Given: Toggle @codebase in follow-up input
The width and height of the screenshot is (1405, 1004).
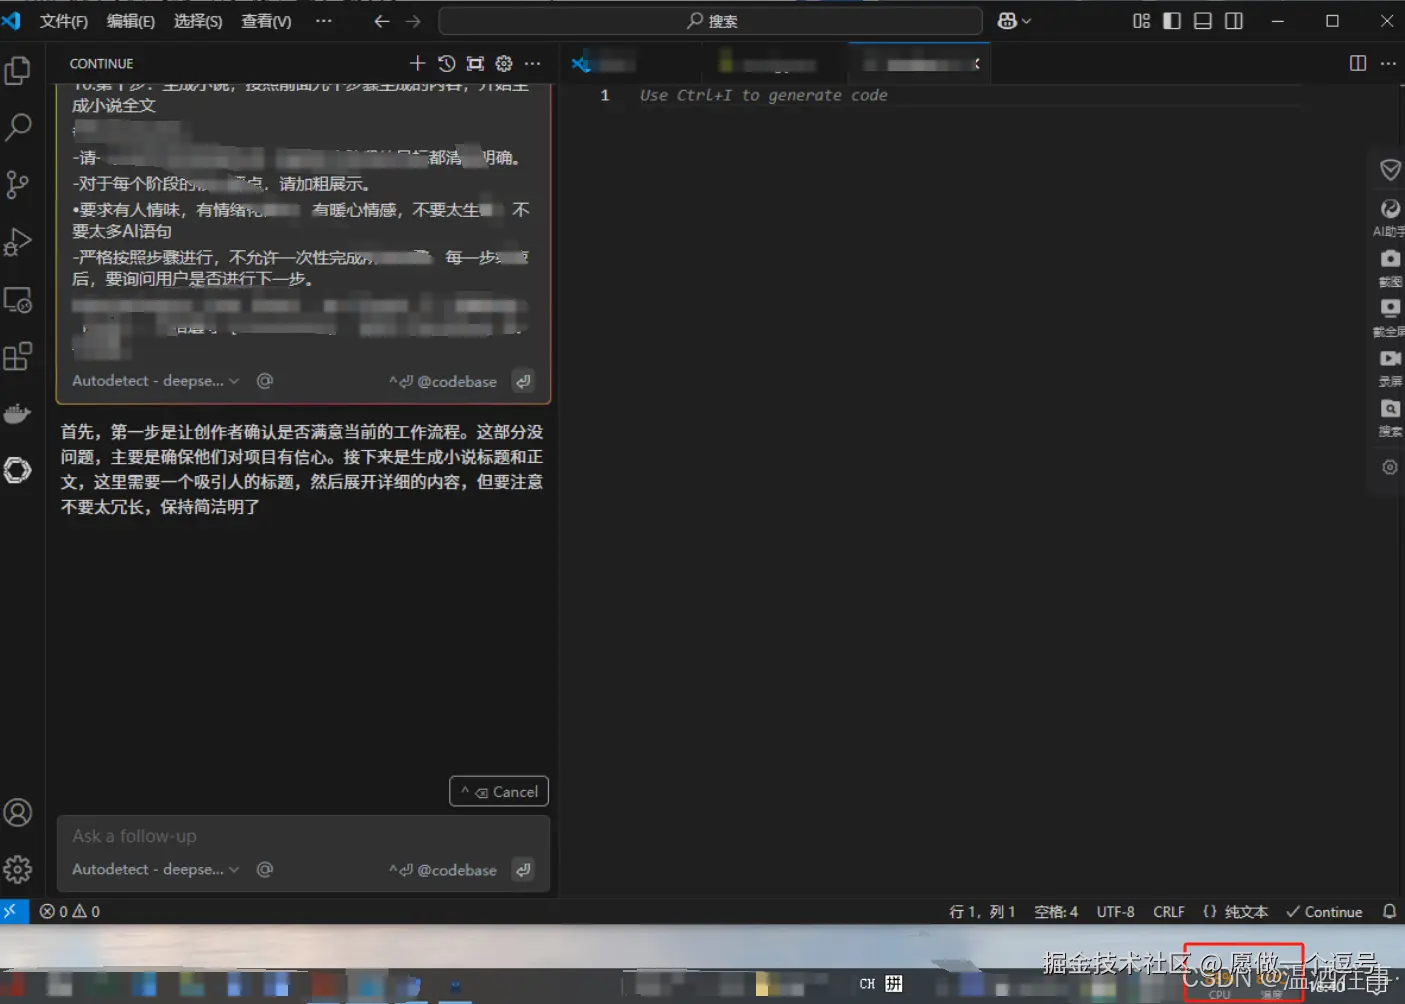Looking at the screenshot, I should [443, 870].
